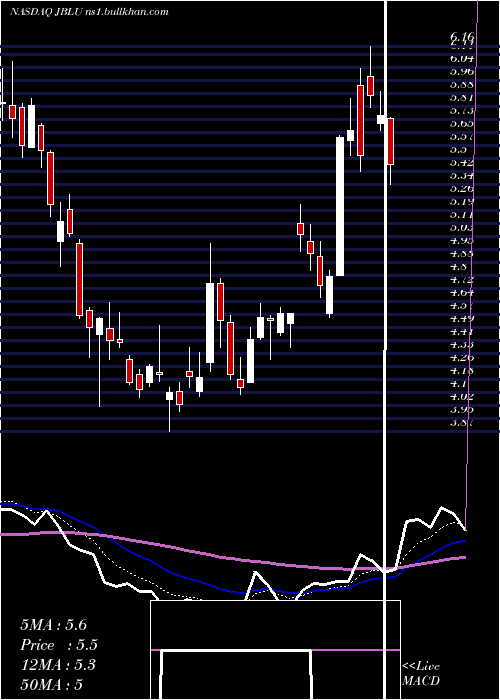Click the 5.73 price axis label
The width and height of the screenshot is (500, 700).
click(462, 110)
